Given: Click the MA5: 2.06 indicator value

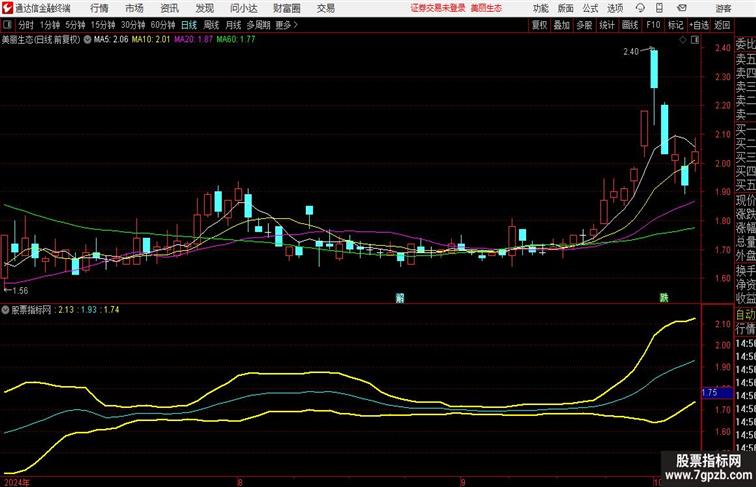Looking at the screenshot, I should 111,40.
